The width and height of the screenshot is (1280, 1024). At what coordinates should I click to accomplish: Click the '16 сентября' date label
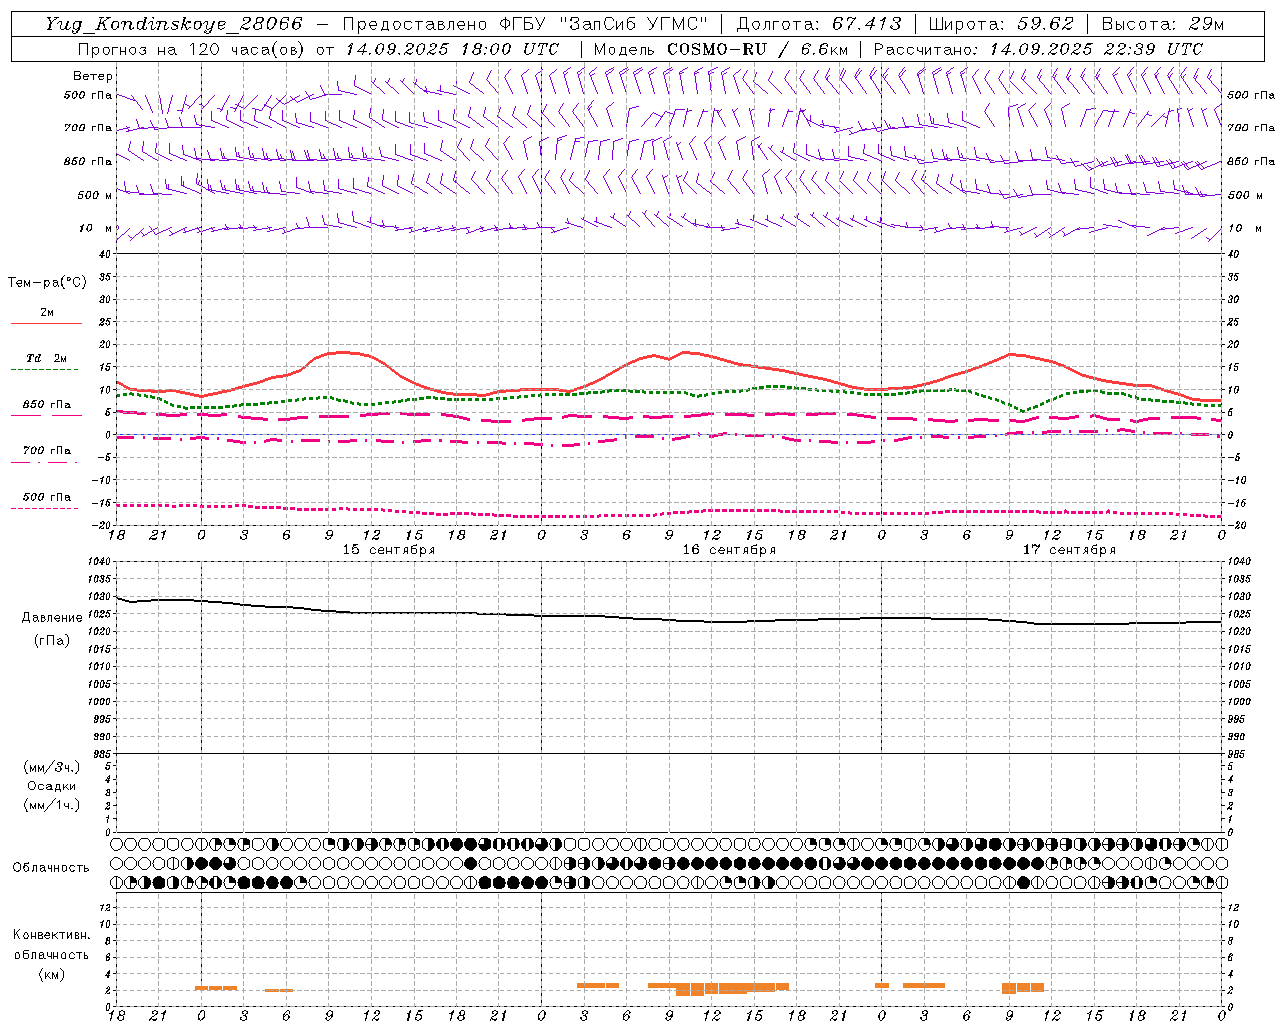point(729,550)
